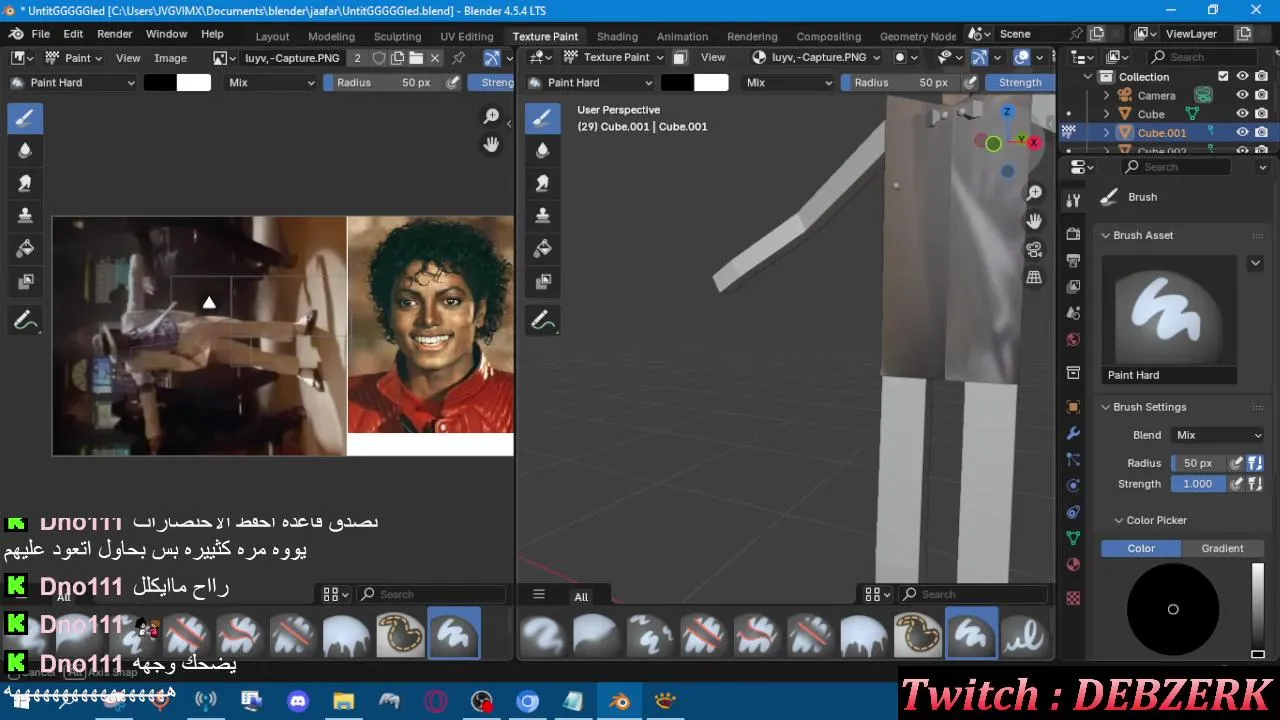The height and width of the screenshot is (720, 1280).
Task: Open the Output properties tab
Action: click(1073, 260)
